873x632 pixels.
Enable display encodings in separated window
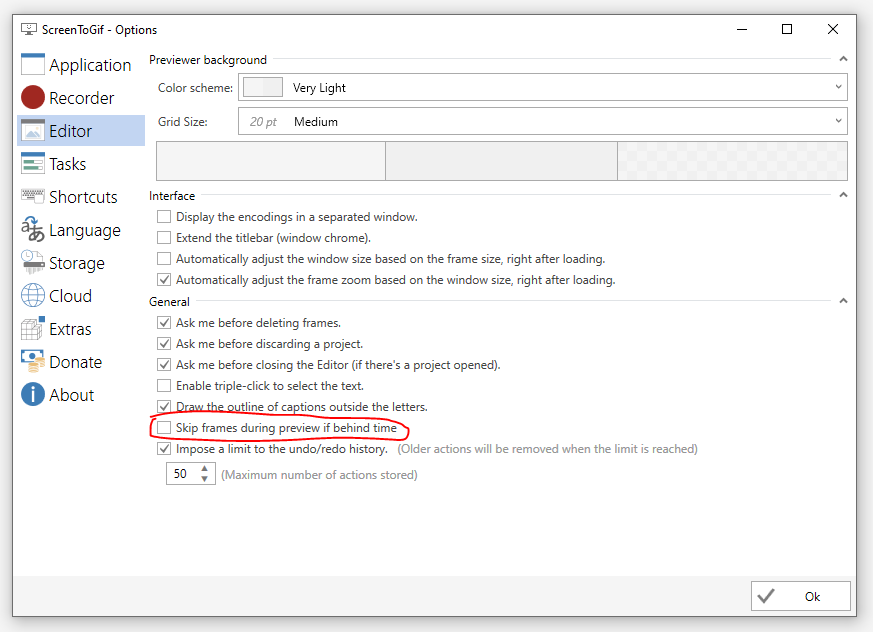164,217
